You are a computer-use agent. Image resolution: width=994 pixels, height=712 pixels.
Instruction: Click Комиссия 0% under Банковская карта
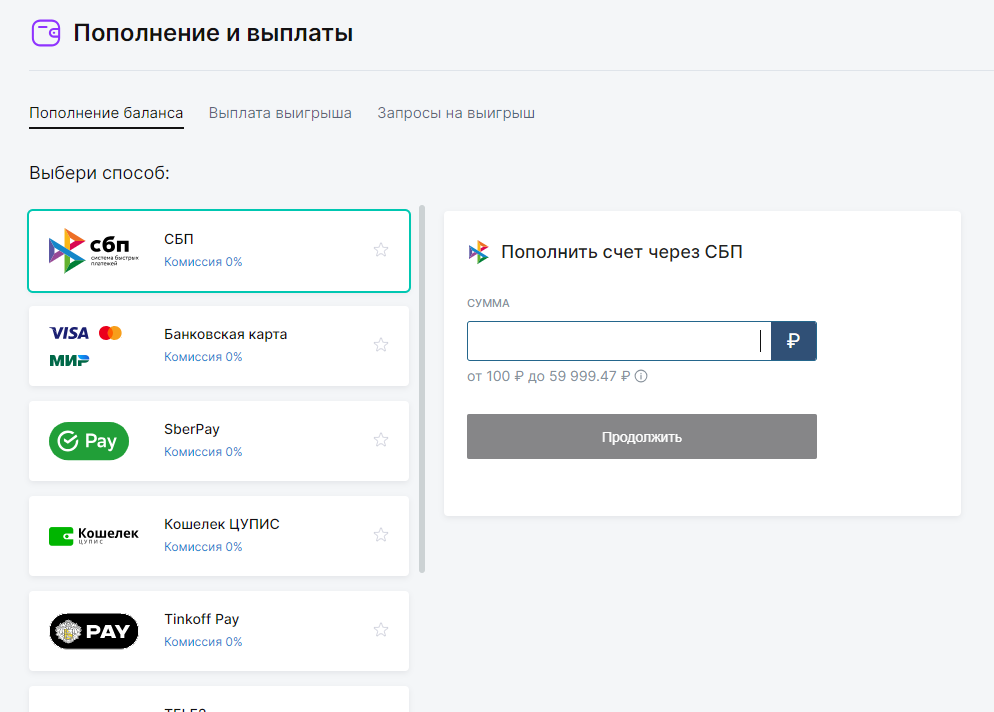coord(203,357)
